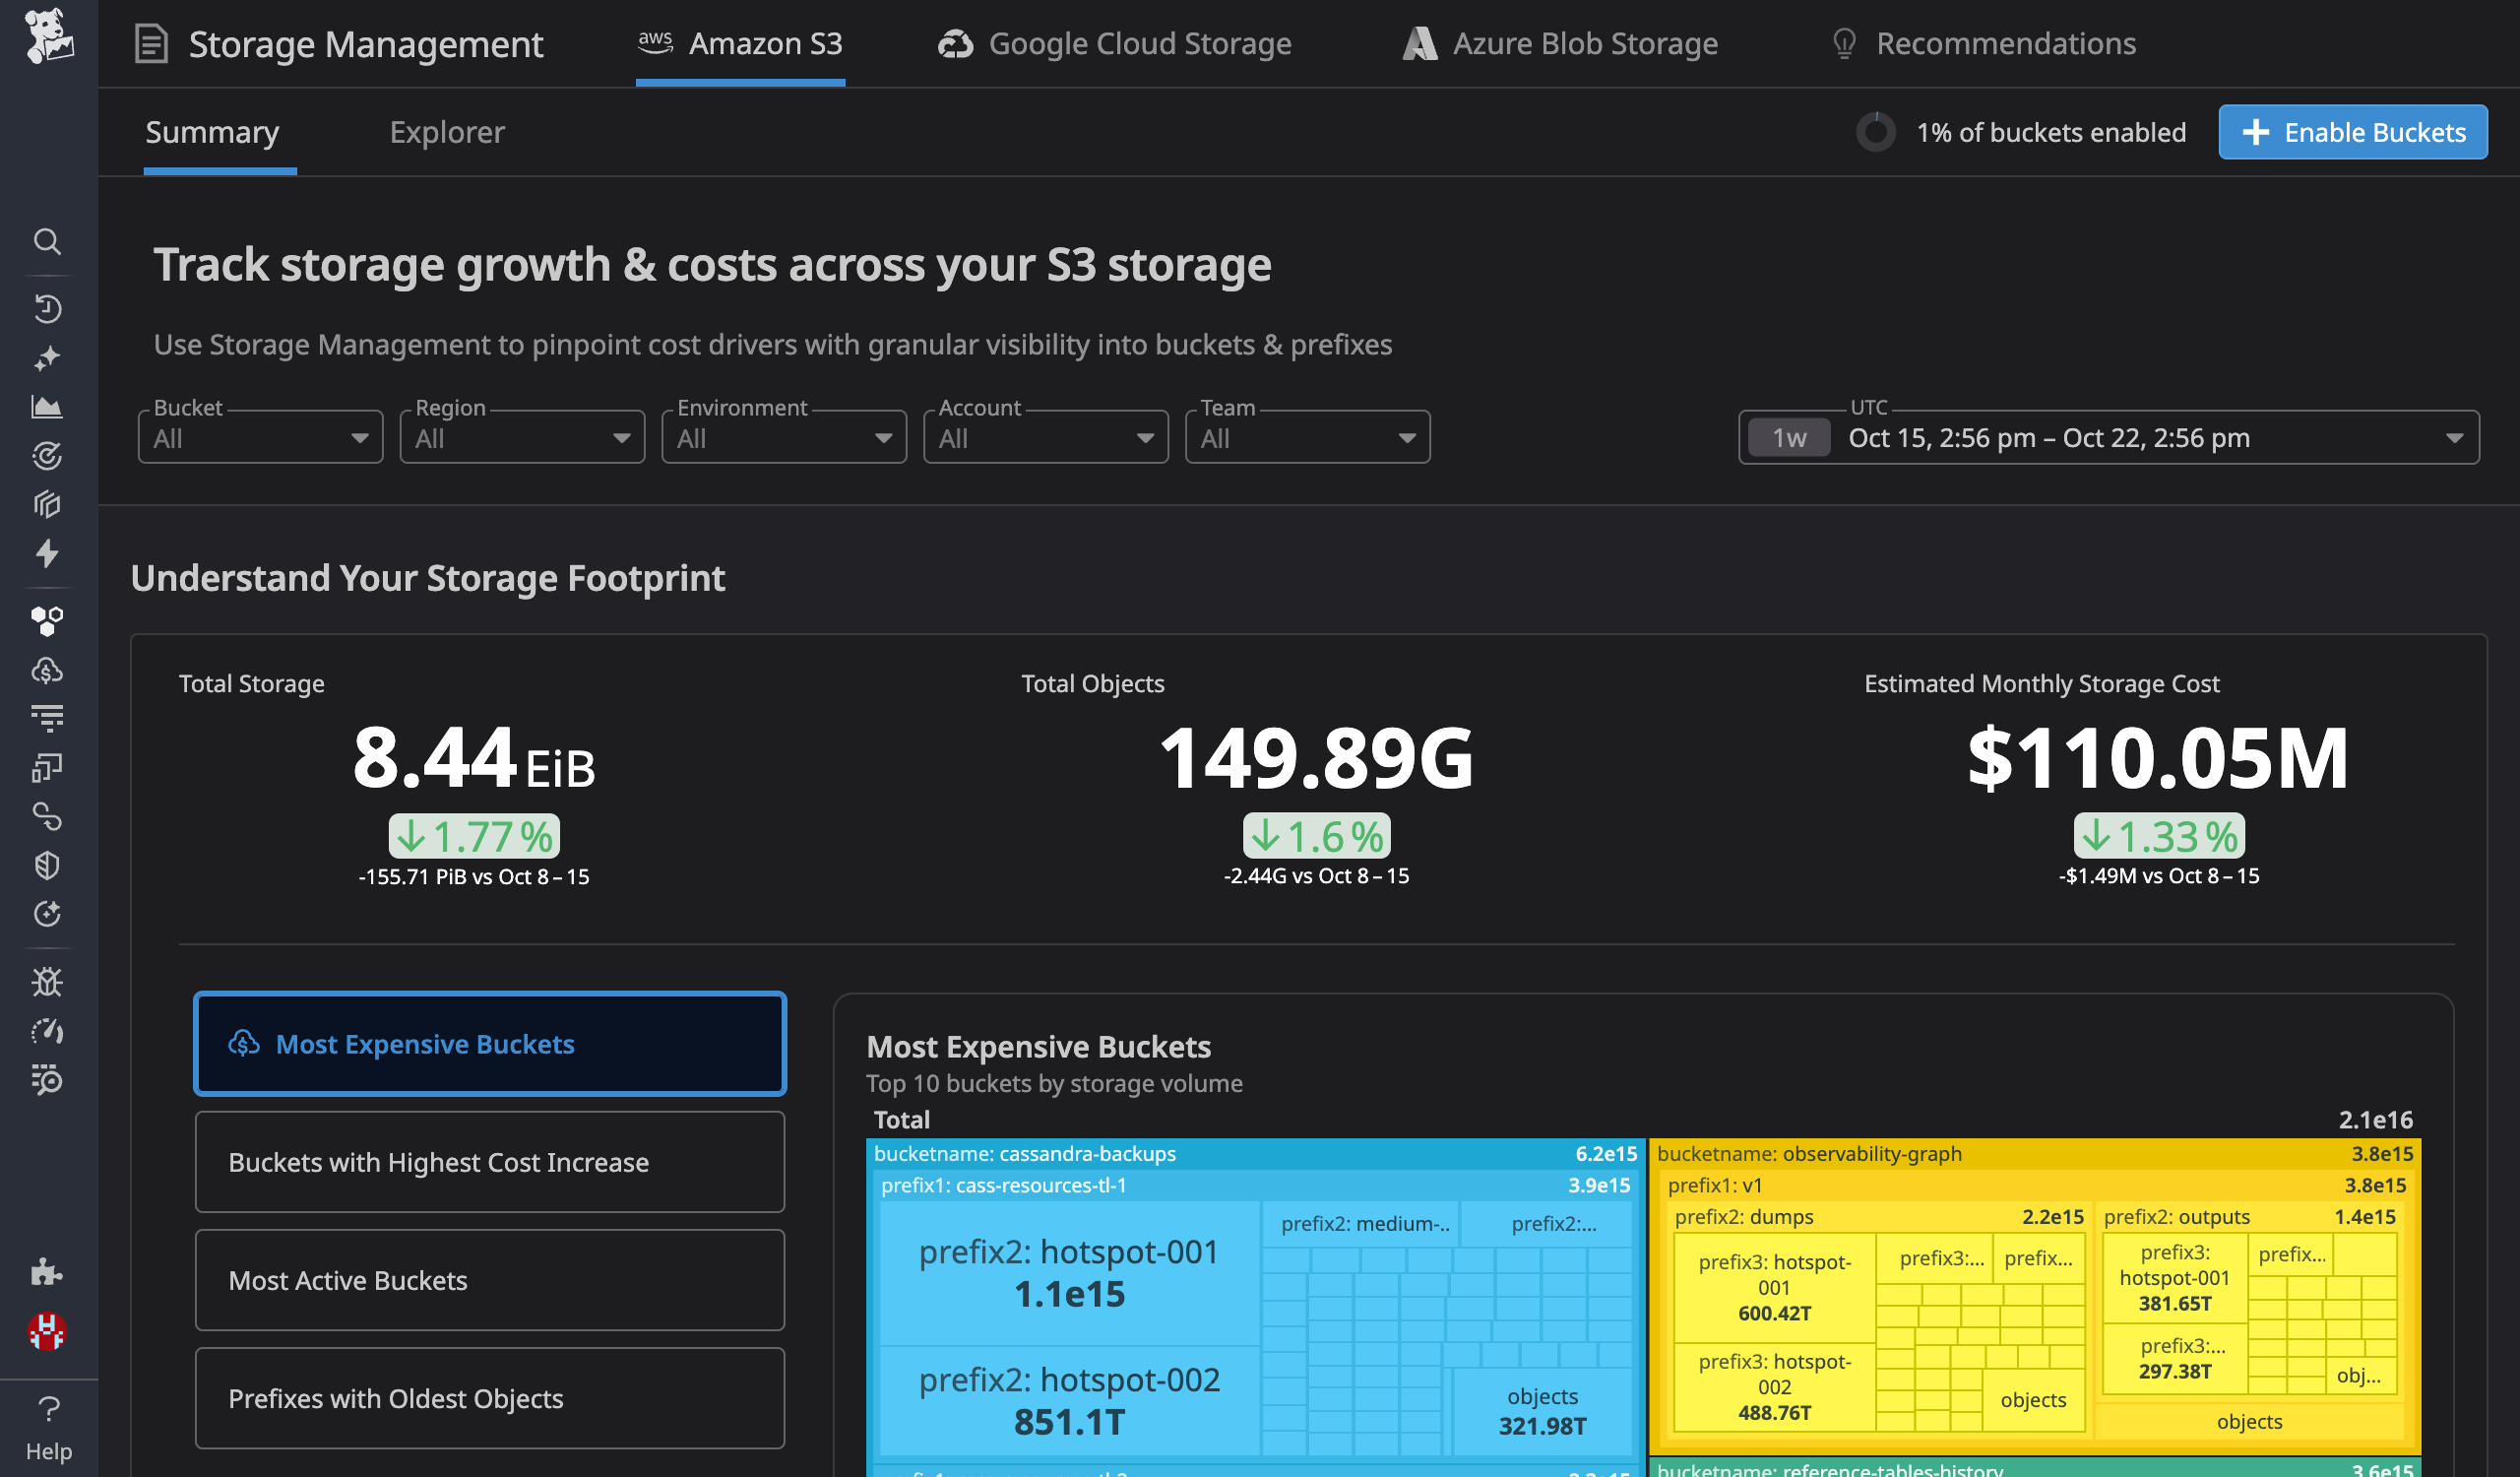This screenshot has height=1477, width=2520.
Task: Open the Security shield icon
Action: [x=47, y=864]
